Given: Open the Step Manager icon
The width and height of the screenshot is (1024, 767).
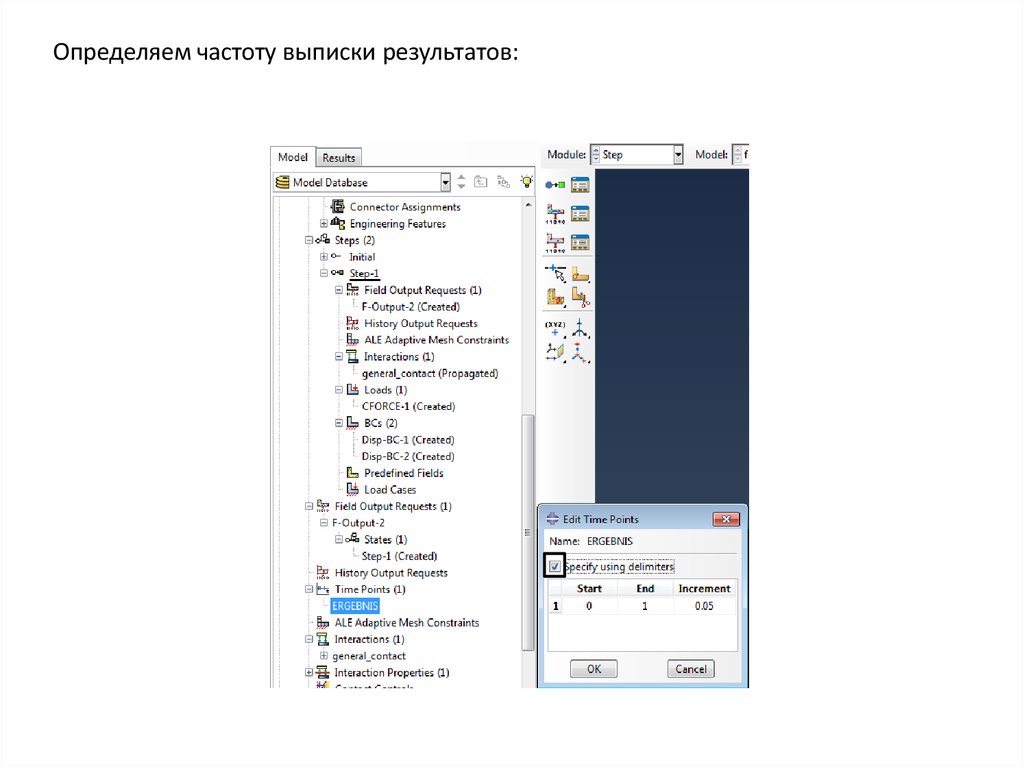Looking at the screenshot, I should tap(580, 185).
